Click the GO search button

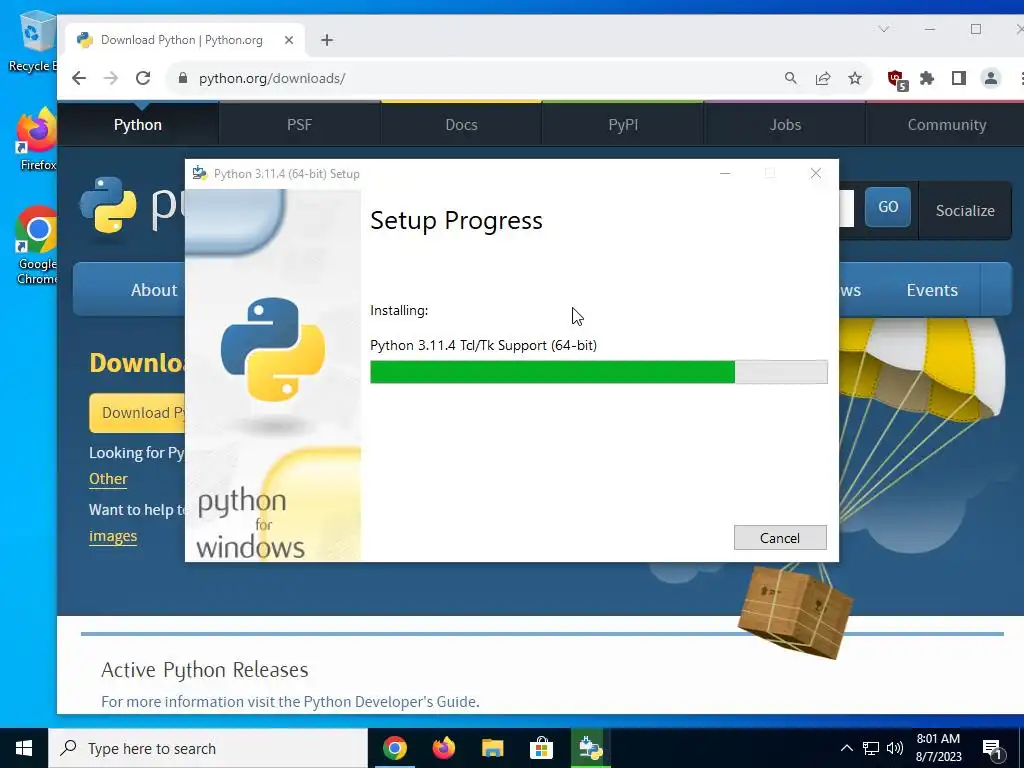click(888, 207)
